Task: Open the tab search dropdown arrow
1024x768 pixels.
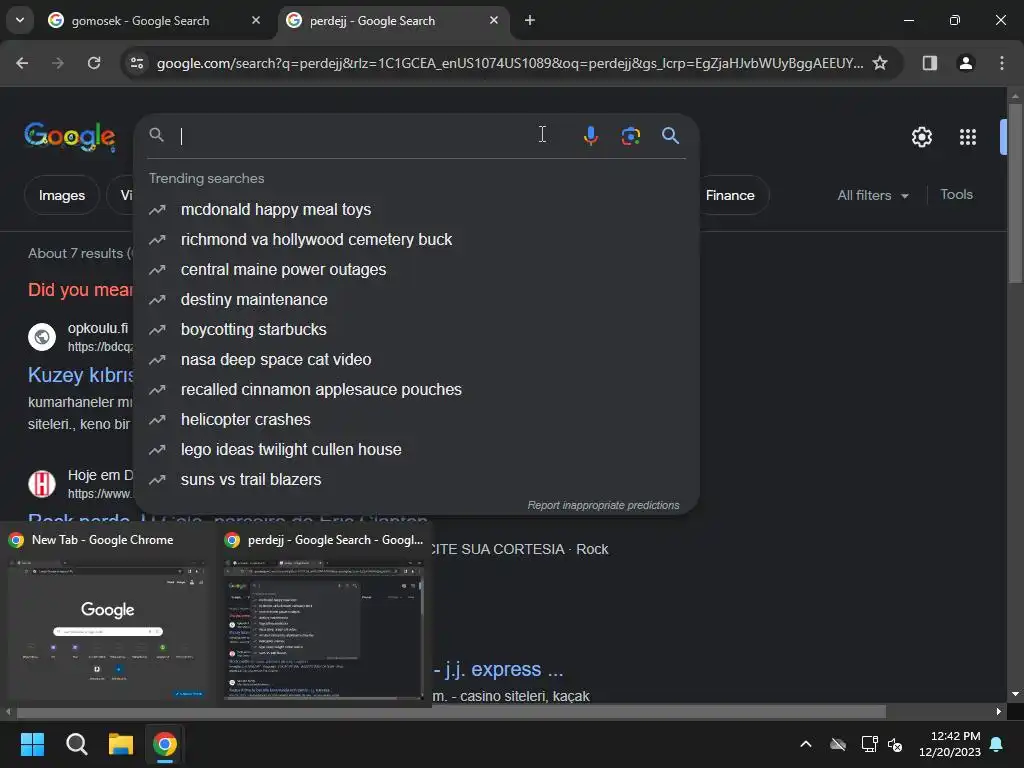Action: pyautogui.click(x=20, y=20)
